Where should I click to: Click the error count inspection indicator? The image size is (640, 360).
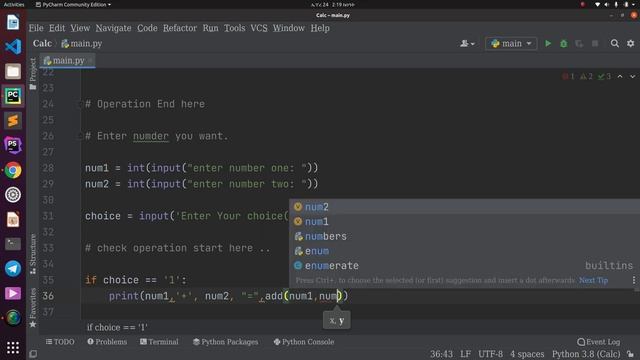point(568,76)
